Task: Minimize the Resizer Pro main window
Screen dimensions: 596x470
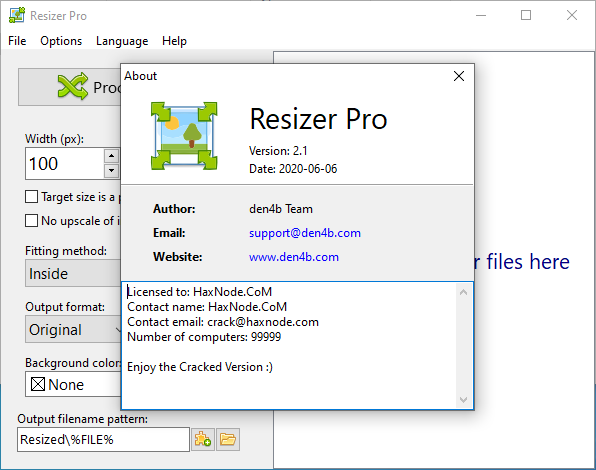Action: click(481, 16)
